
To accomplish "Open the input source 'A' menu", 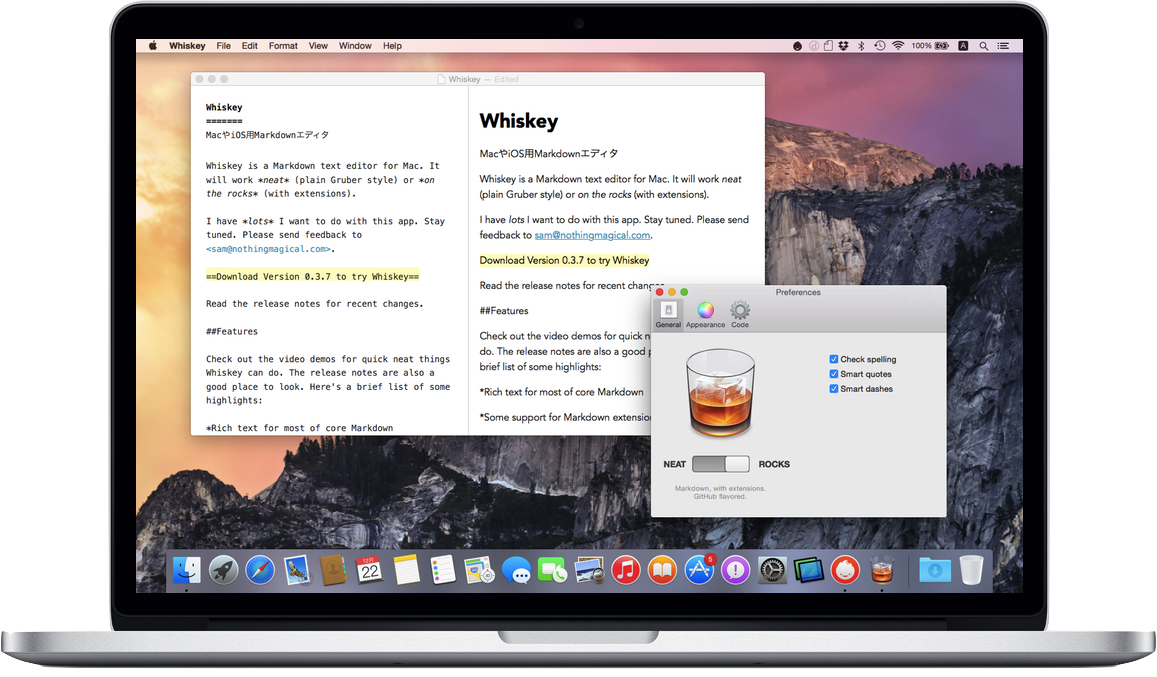I will click(963, 46).
